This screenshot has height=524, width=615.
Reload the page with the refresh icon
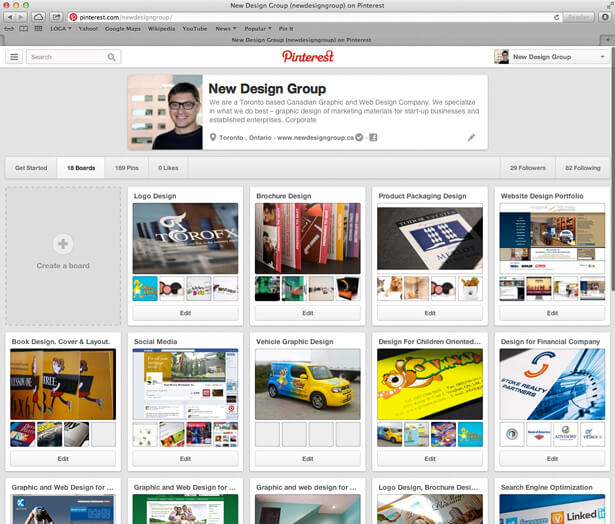pyautogui.click(x=557, y=17)
